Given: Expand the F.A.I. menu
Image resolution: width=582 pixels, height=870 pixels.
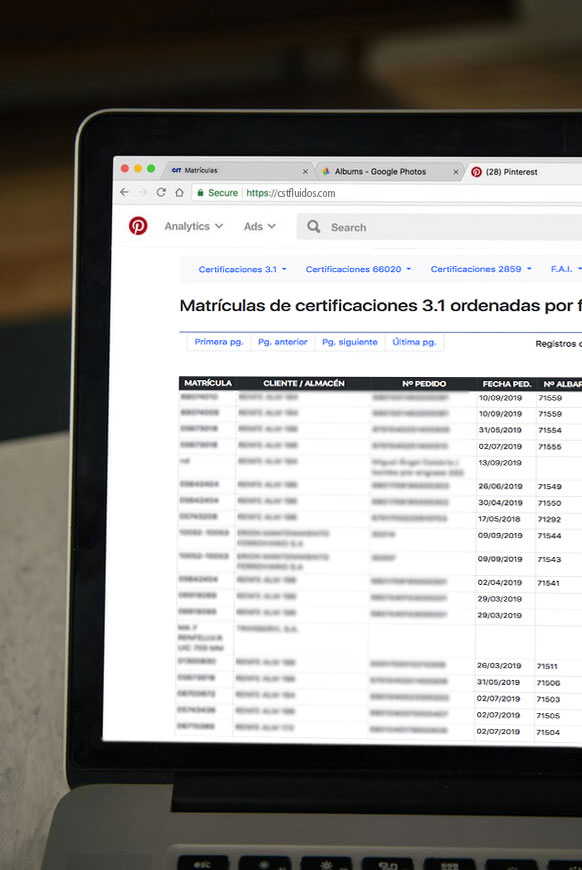Looking at the screenshot, I should pos(565,269).
